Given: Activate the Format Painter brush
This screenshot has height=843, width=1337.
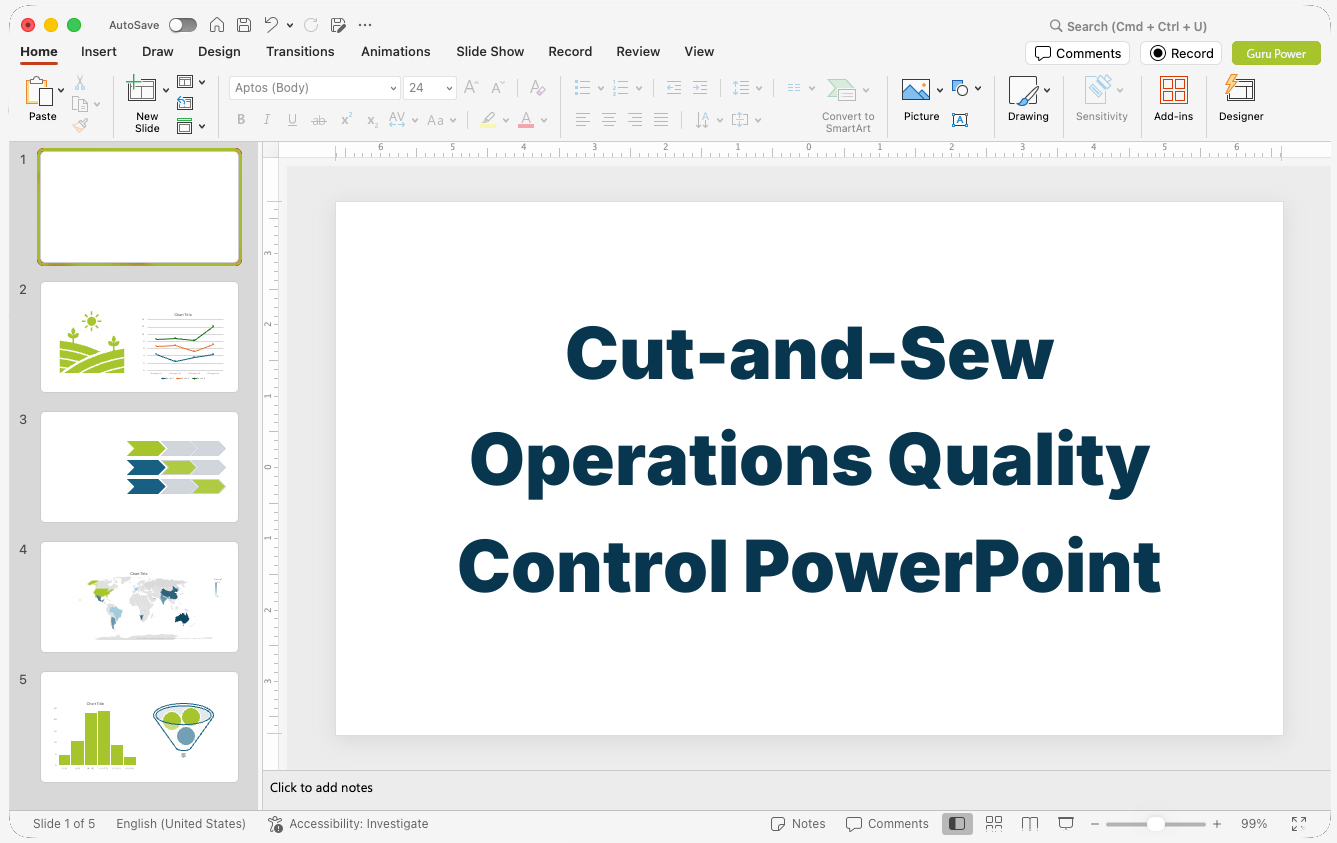Looking at the screenshot, I should [80, 125].
